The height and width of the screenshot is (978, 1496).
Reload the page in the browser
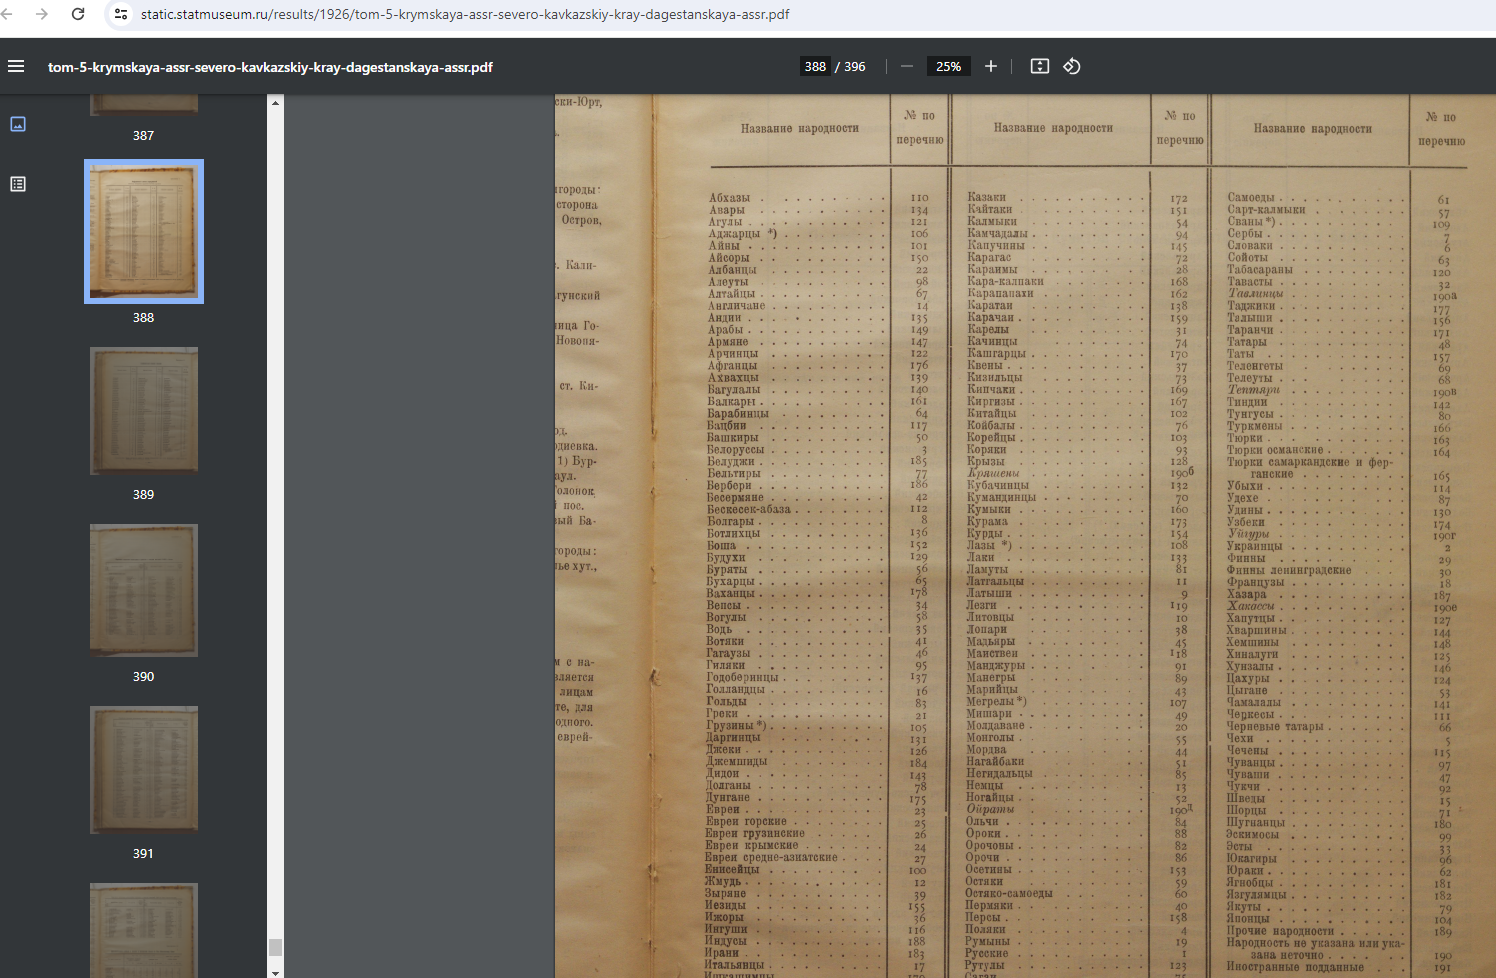point(78,14)
